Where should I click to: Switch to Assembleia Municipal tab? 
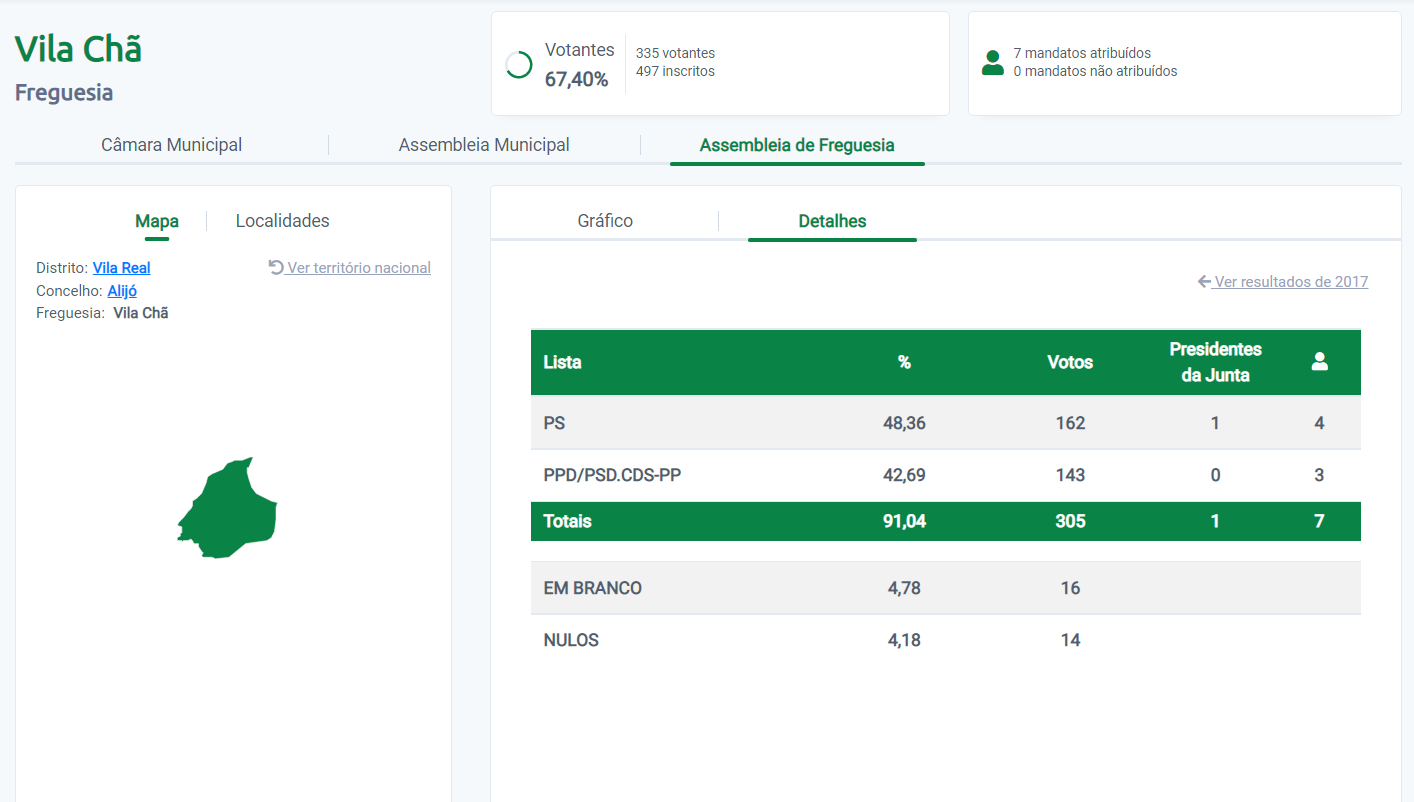484,145
